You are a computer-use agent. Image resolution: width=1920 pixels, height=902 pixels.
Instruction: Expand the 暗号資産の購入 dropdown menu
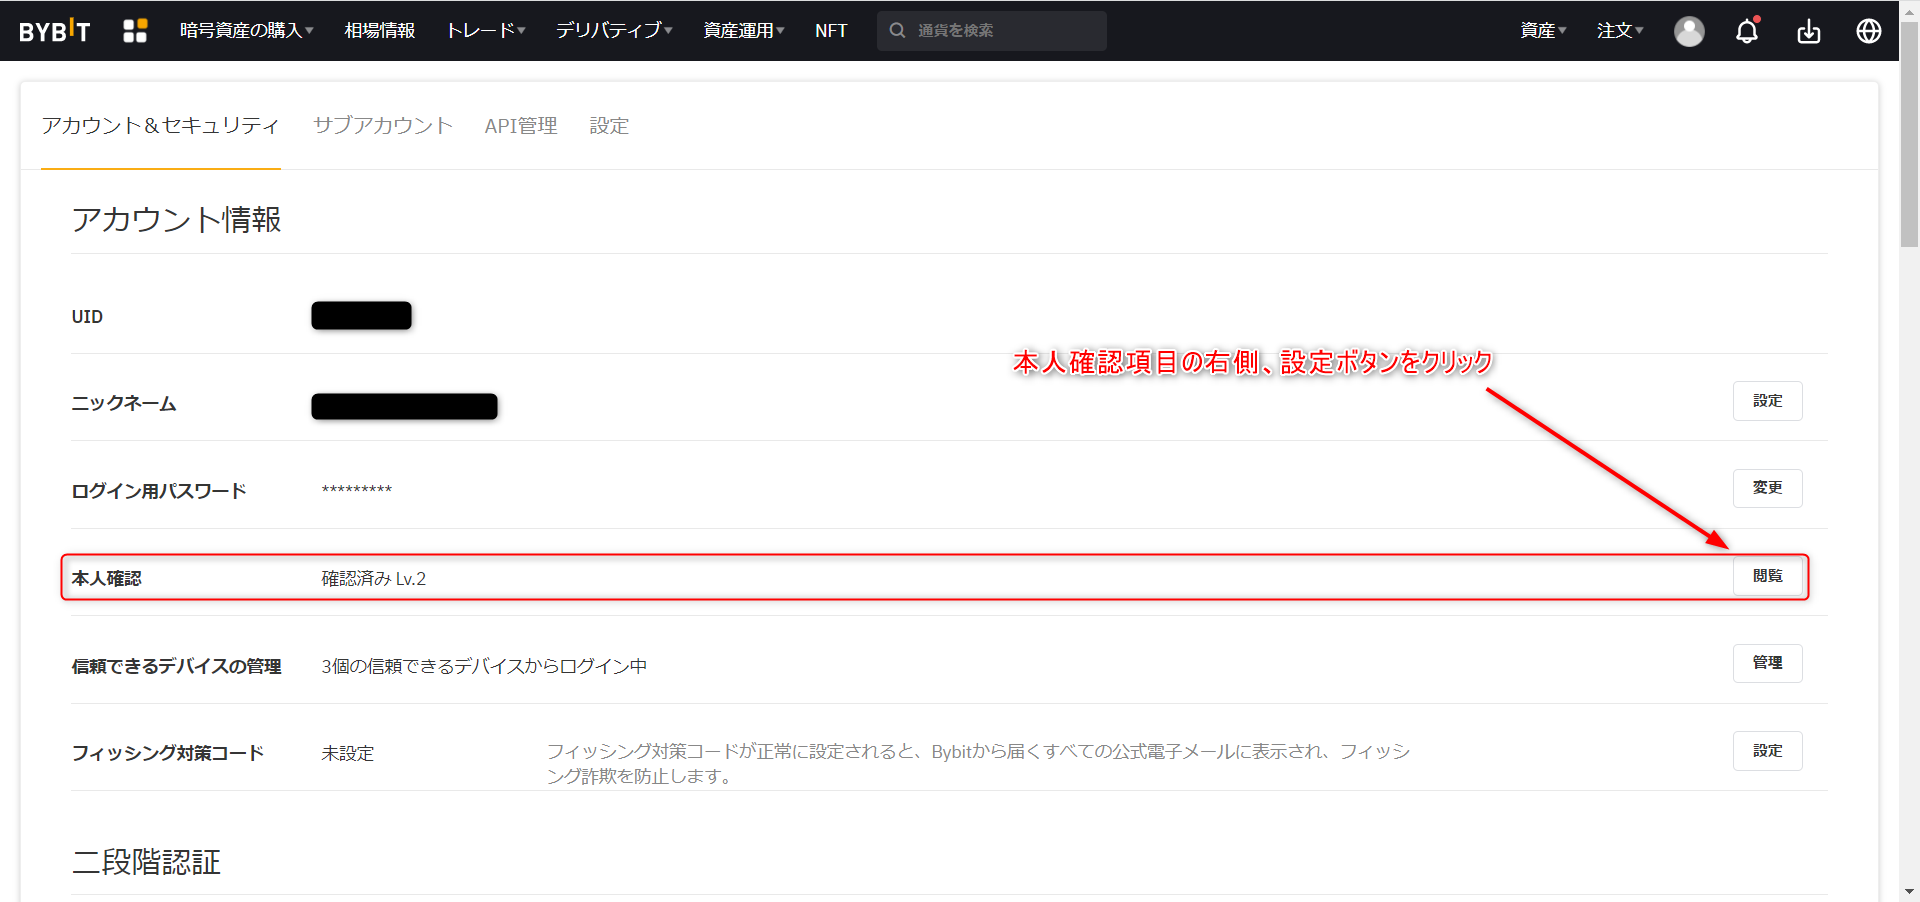tap(246, 31)
